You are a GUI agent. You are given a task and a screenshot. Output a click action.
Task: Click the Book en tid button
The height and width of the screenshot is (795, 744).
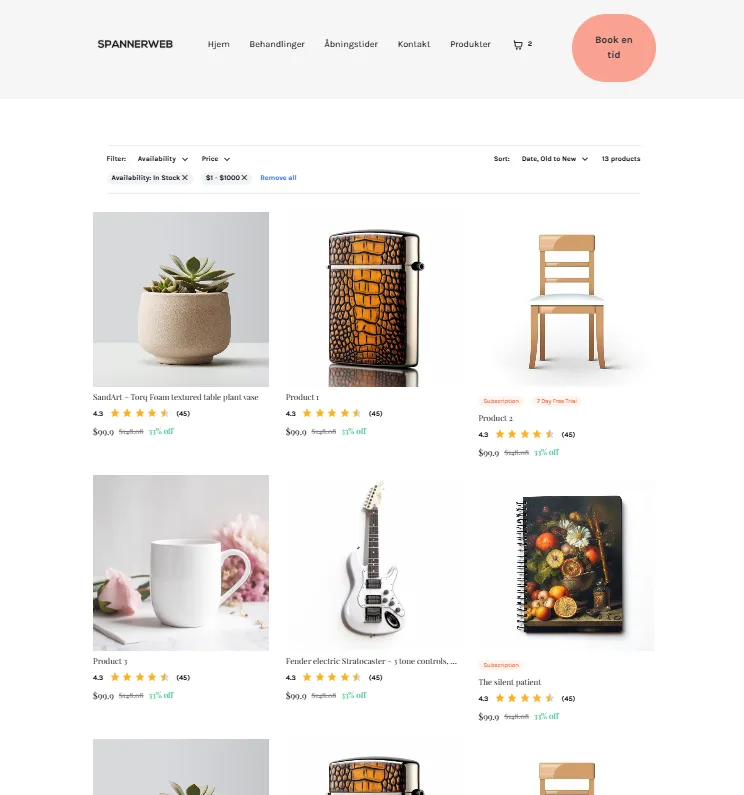[614, 48]
